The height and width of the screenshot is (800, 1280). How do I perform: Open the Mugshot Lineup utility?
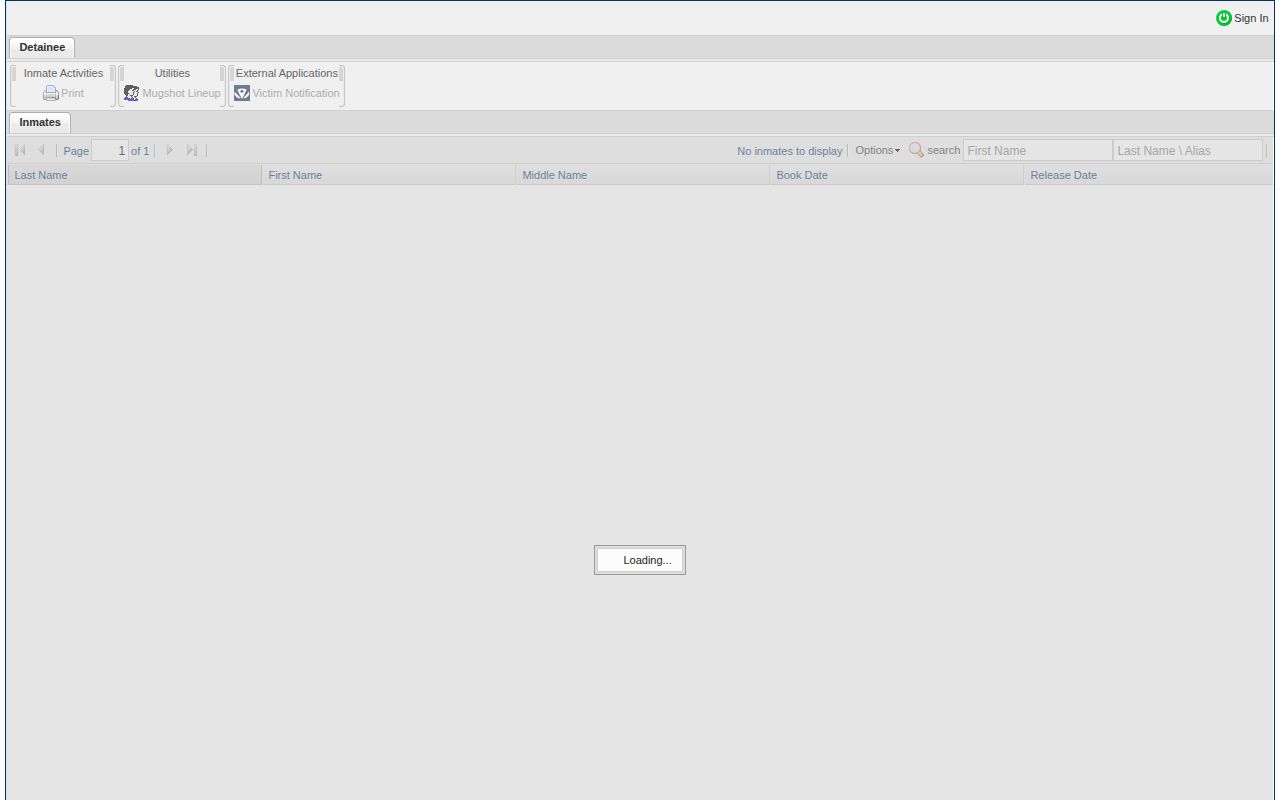coord(171,93)
